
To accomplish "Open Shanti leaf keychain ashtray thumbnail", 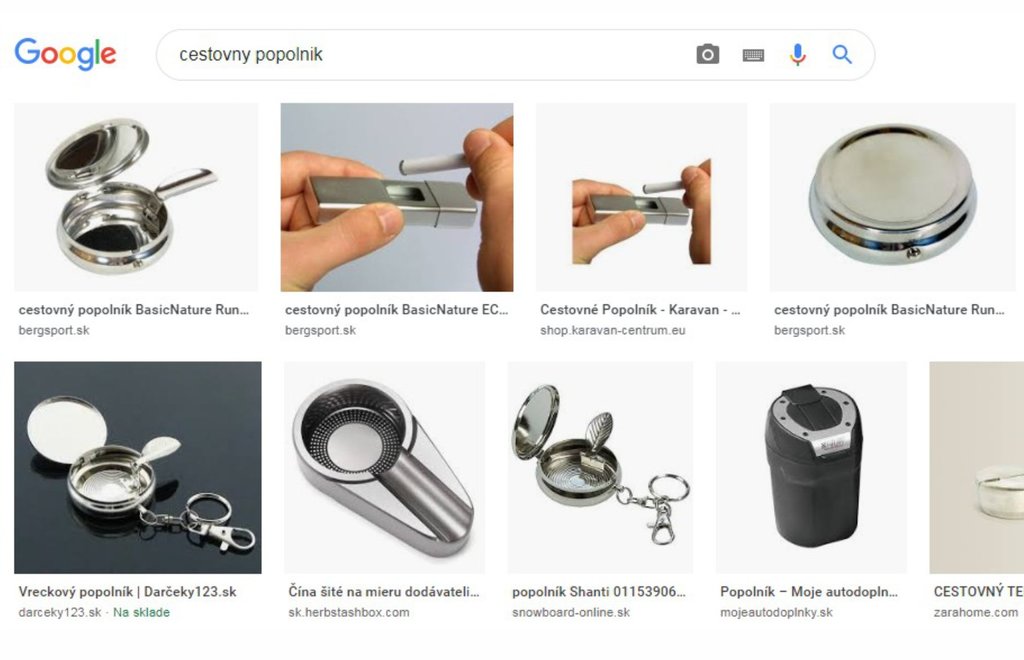I will coord(600,467).
